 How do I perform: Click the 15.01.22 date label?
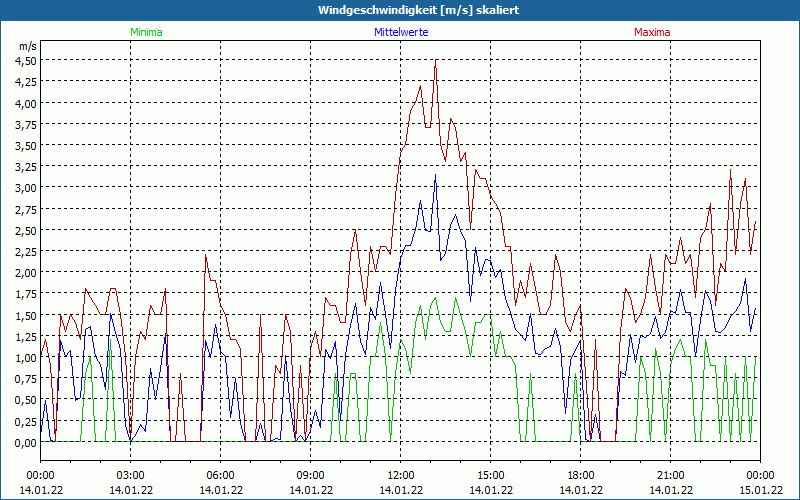760,490
